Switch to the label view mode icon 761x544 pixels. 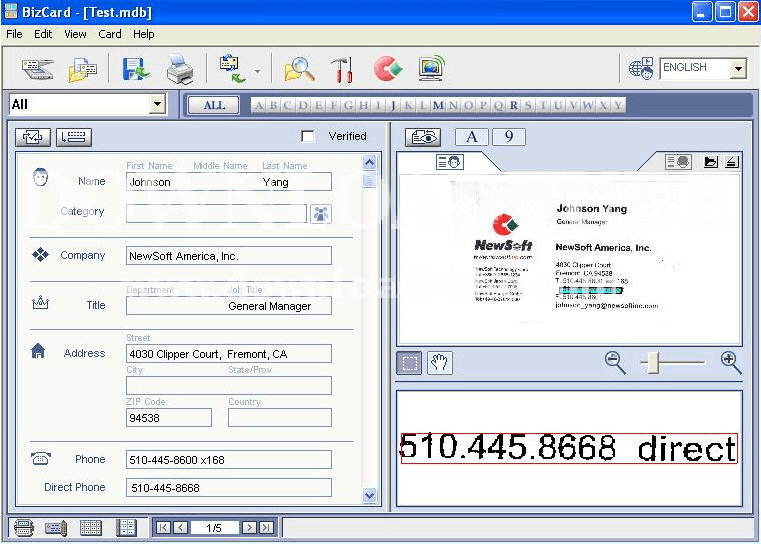[x=56, y=528]
